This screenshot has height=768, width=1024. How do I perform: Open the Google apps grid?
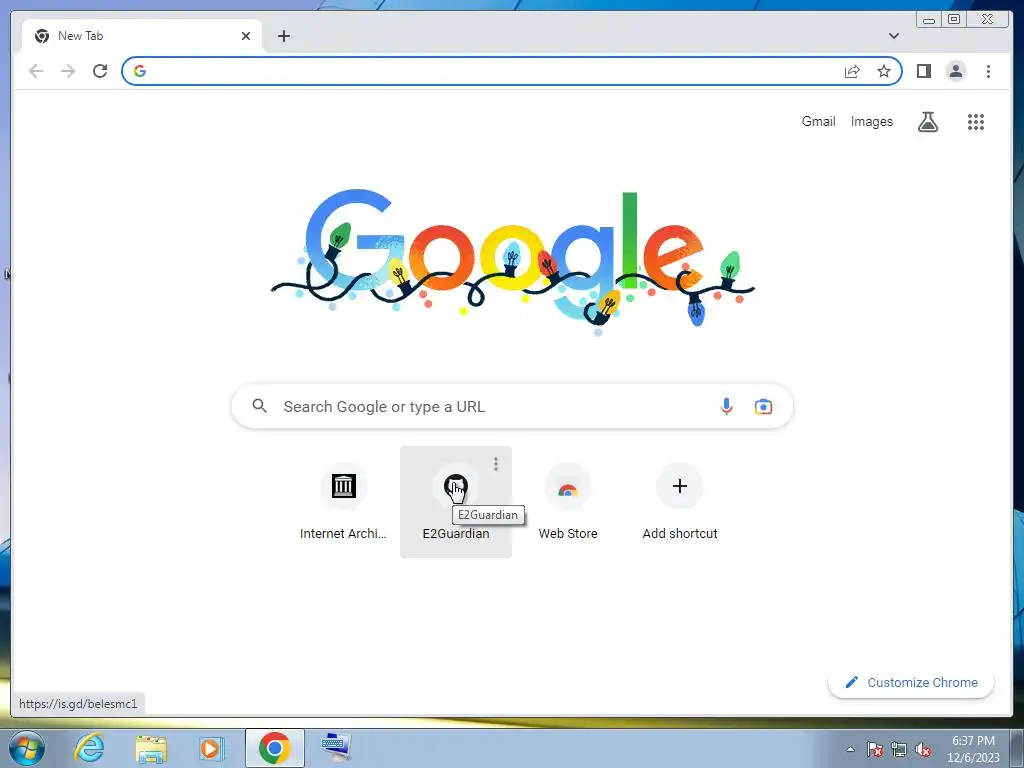point(975,121)
